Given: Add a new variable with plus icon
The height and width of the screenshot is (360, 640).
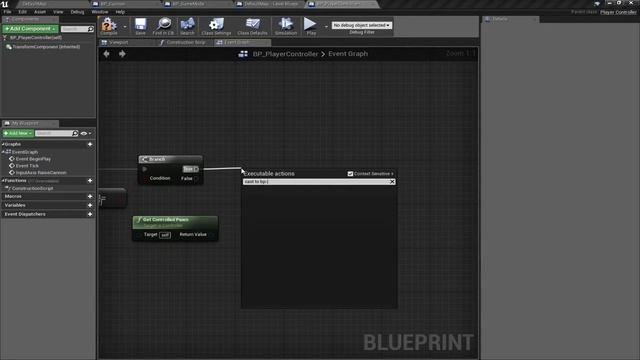Looking at the screenshot, I should click(x=90, y=205).
